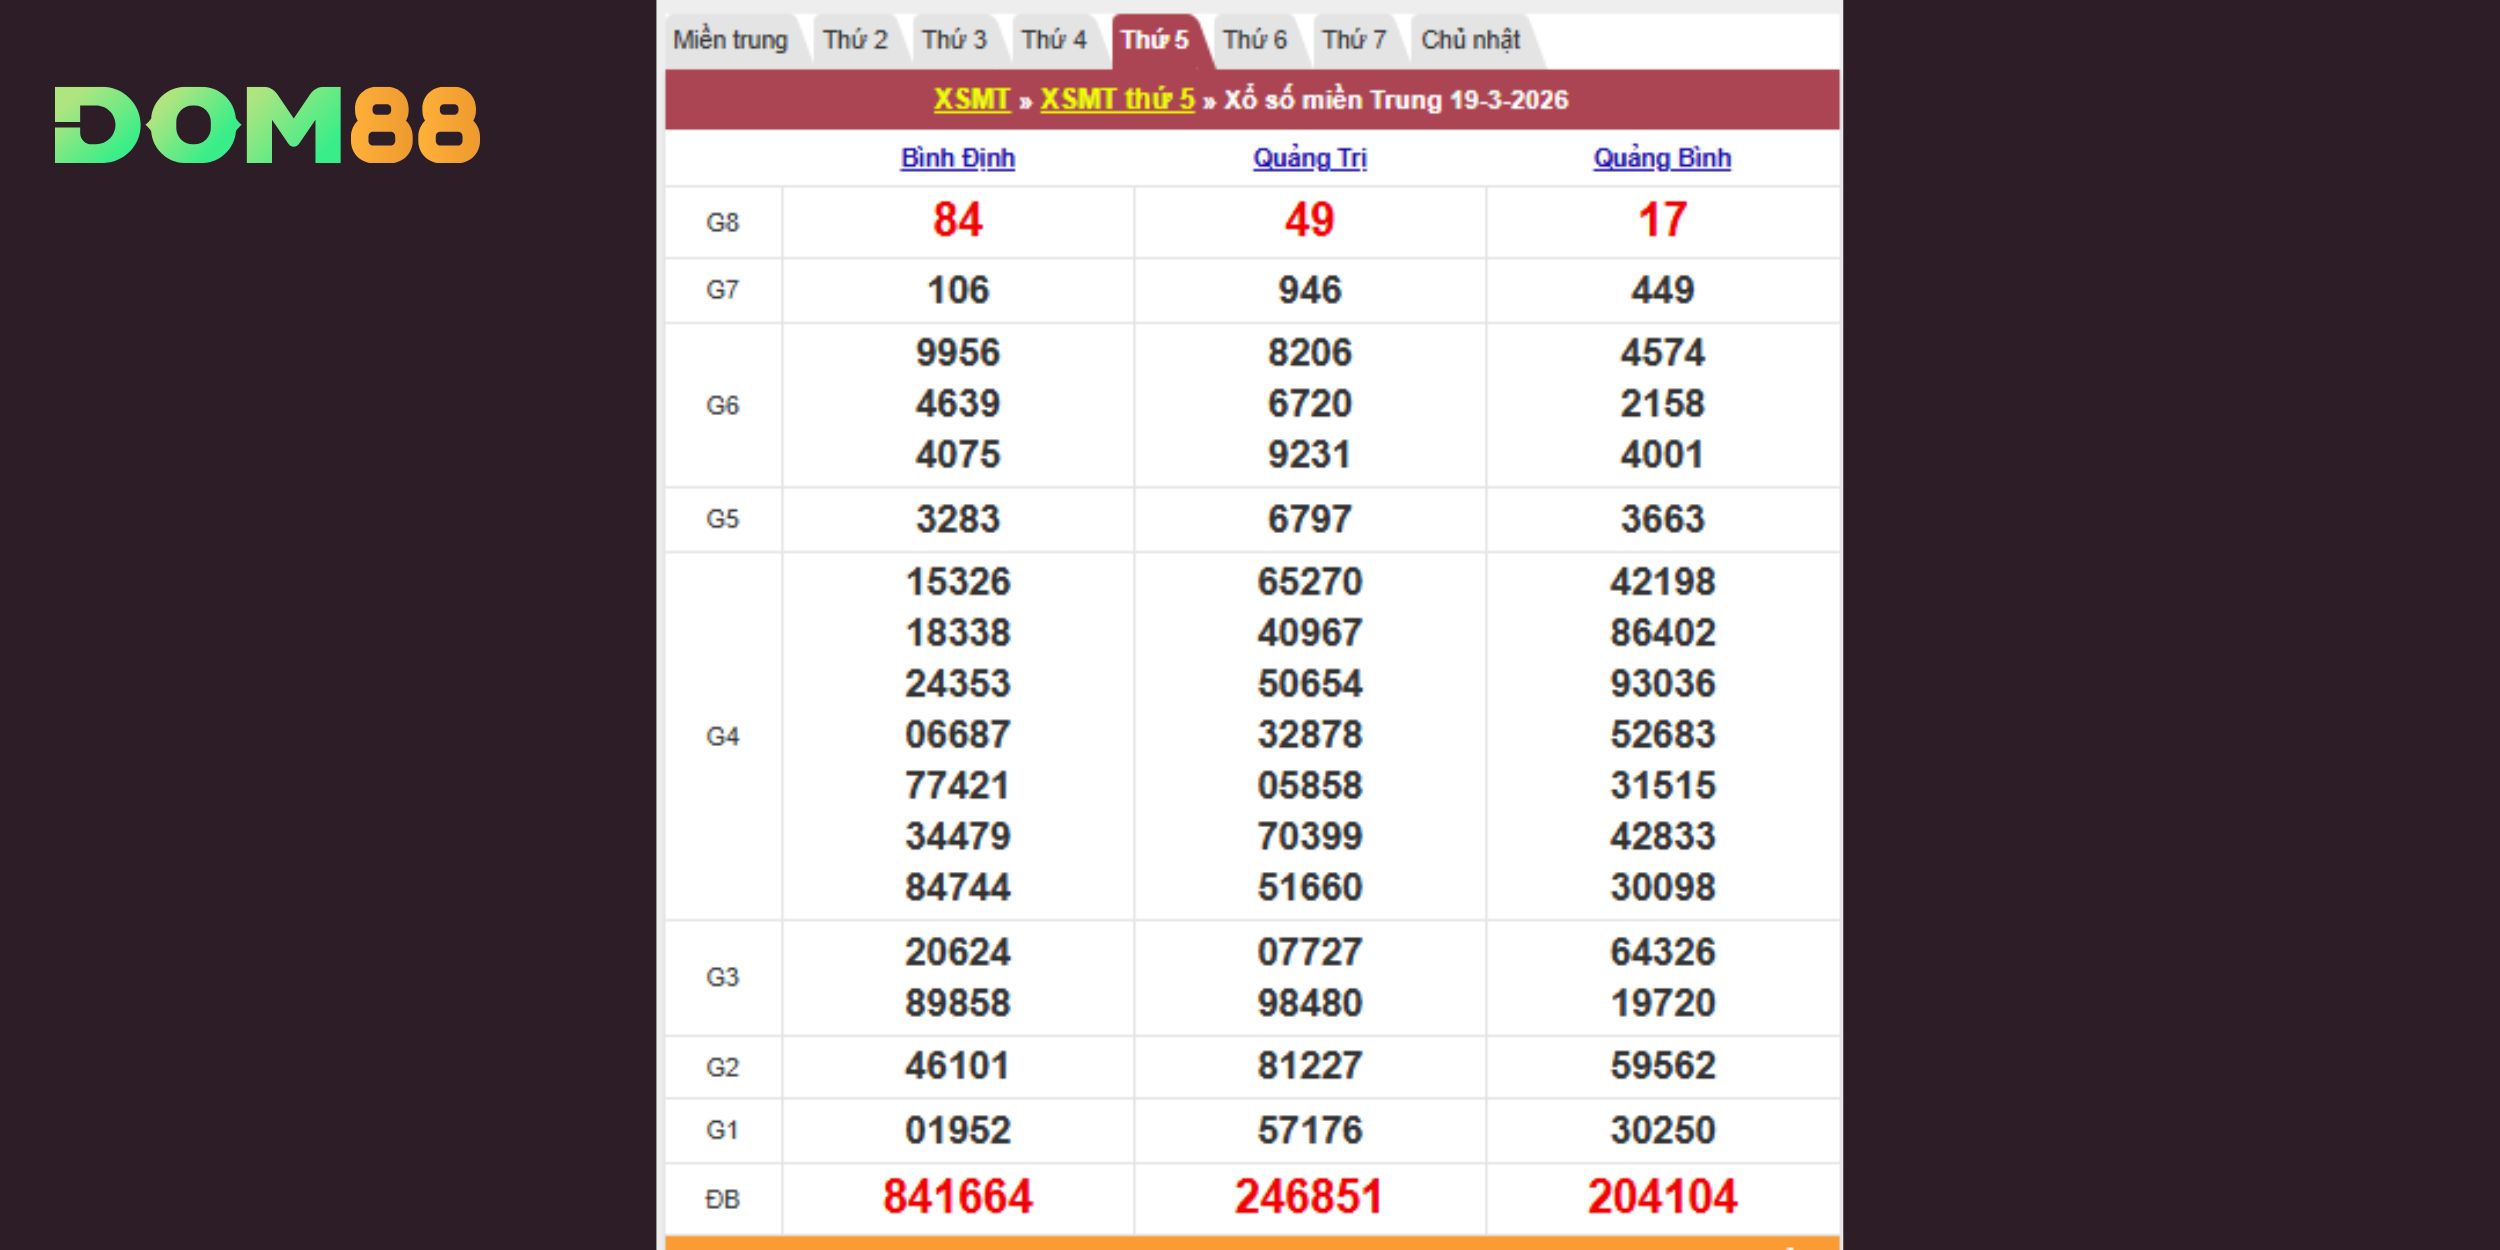The height and width of the screenshot is (1250, 2500).
Task: Open the Quảng Trị province link
Action: click(1309, 158)
